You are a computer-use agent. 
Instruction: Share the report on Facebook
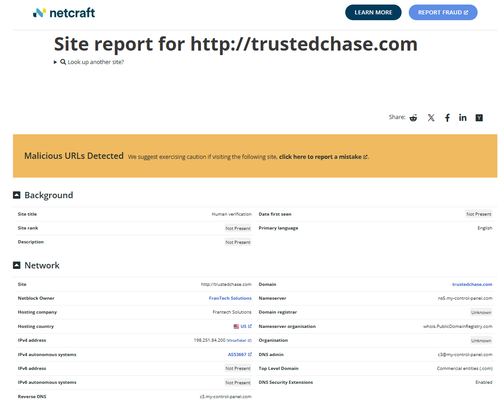[447, 118]
